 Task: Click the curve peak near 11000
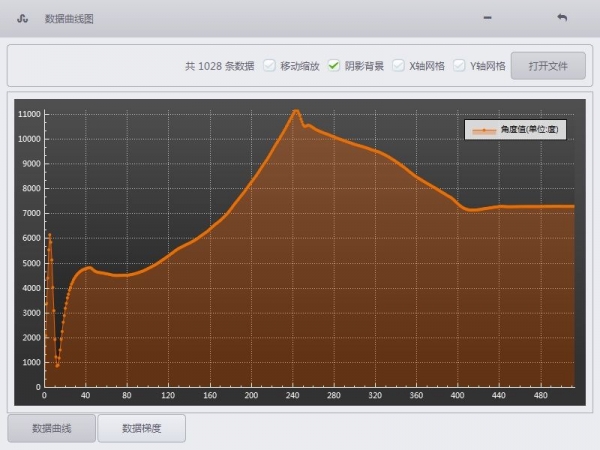coord(296,111)
